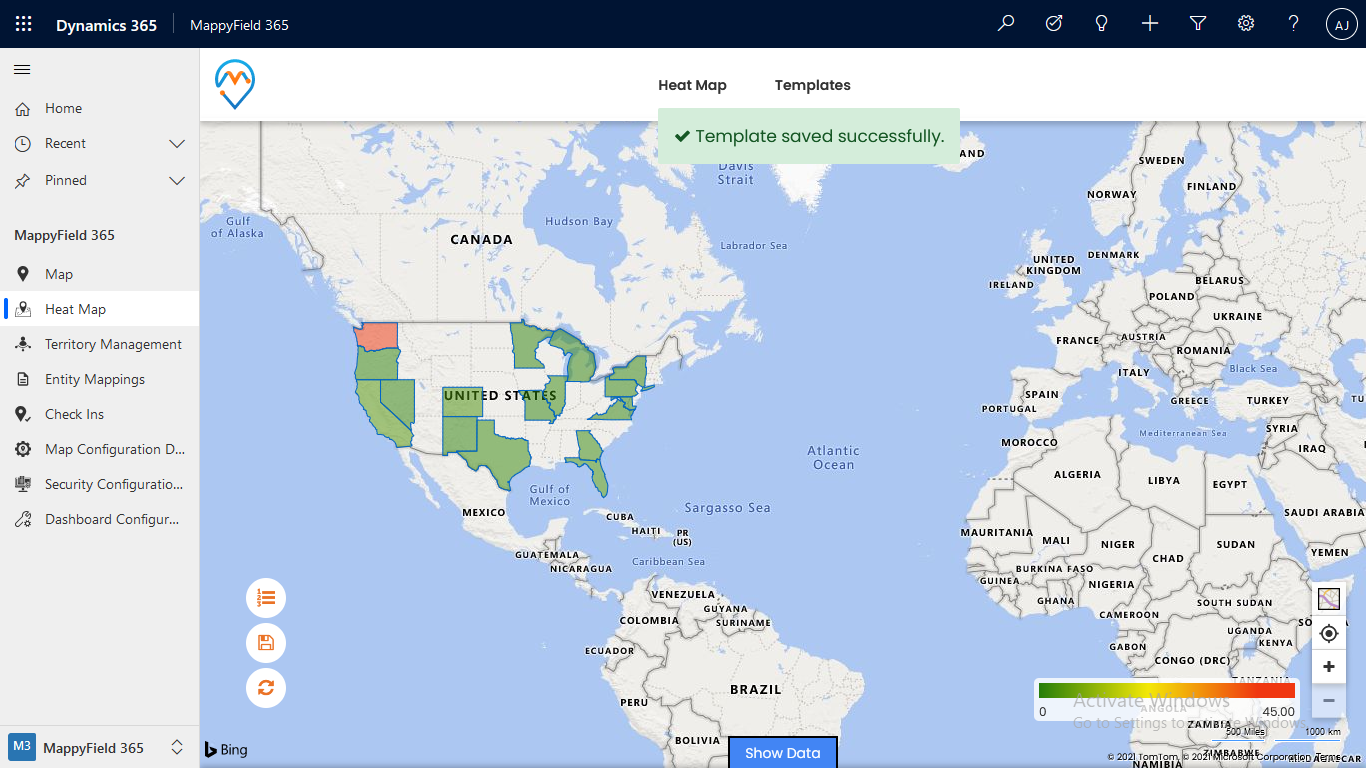Click the 'Template saved successfully.' notification

click(809, 136)
